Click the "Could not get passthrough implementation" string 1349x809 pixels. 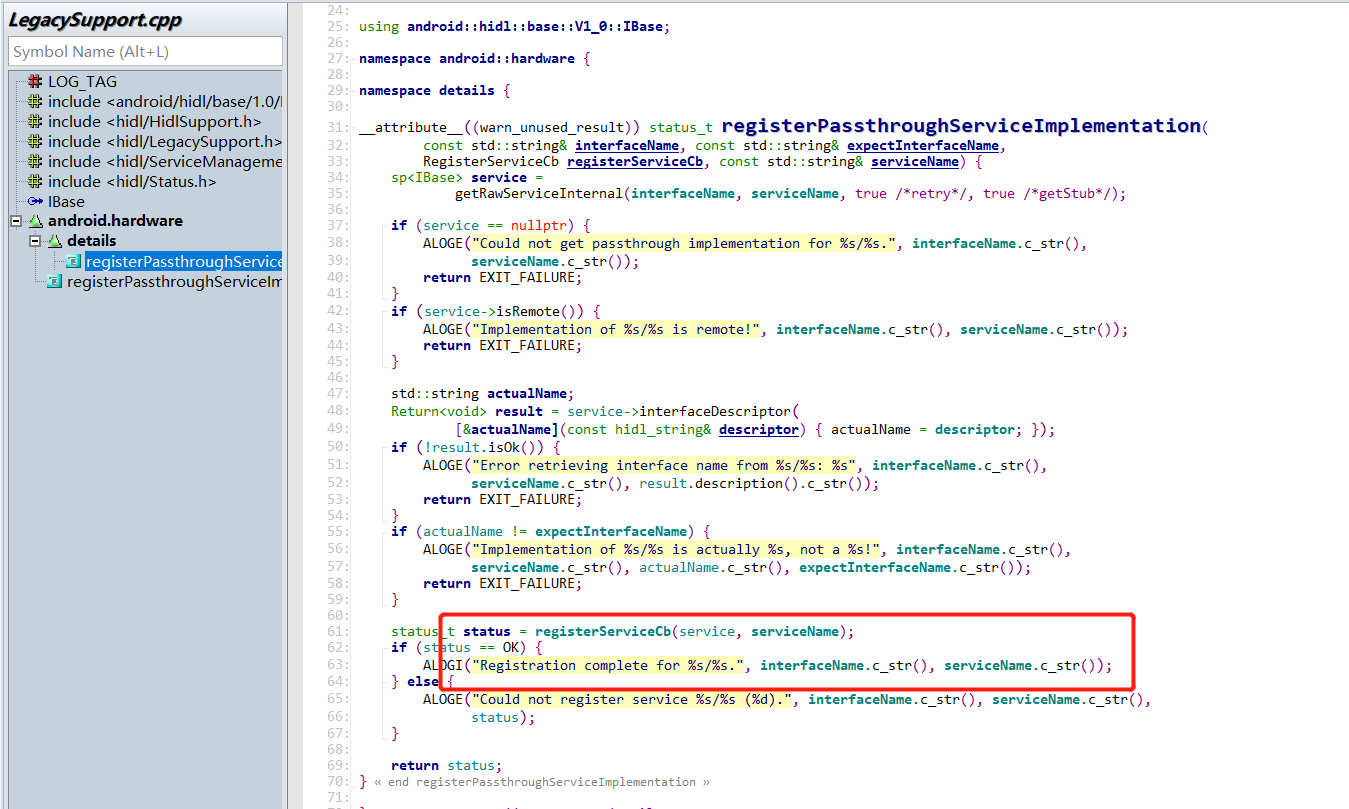pyautogui.click(x=683, y=243)
